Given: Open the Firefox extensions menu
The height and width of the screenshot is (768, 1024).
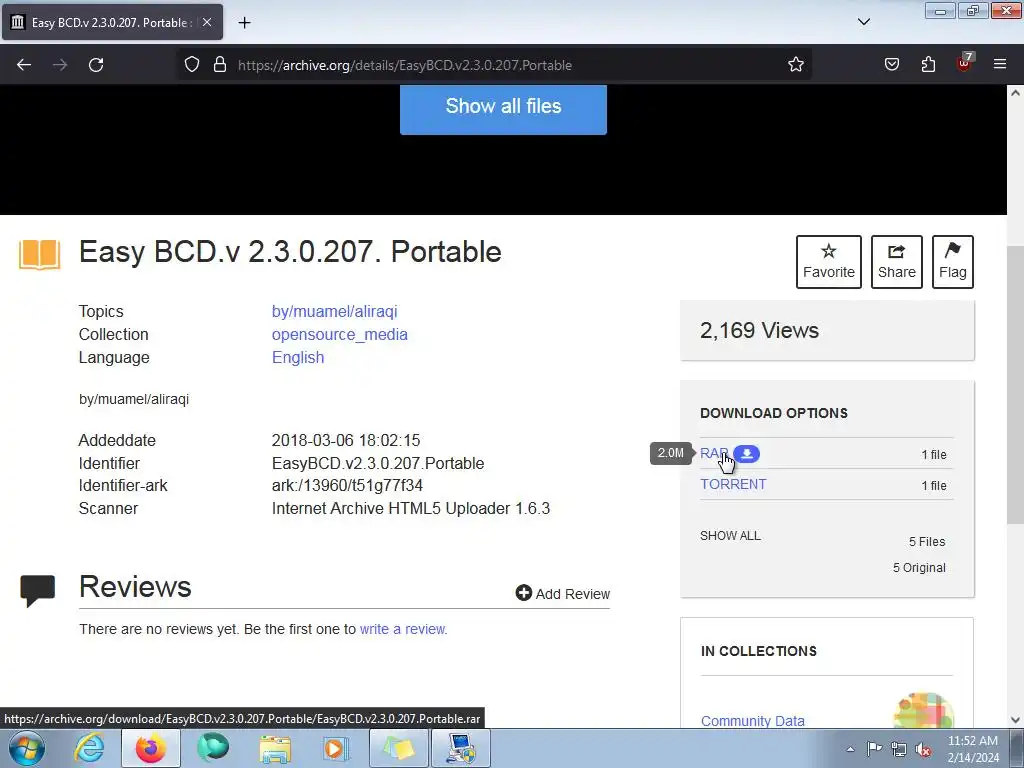Looking at the screenshot, I should (x=928, y=65).
